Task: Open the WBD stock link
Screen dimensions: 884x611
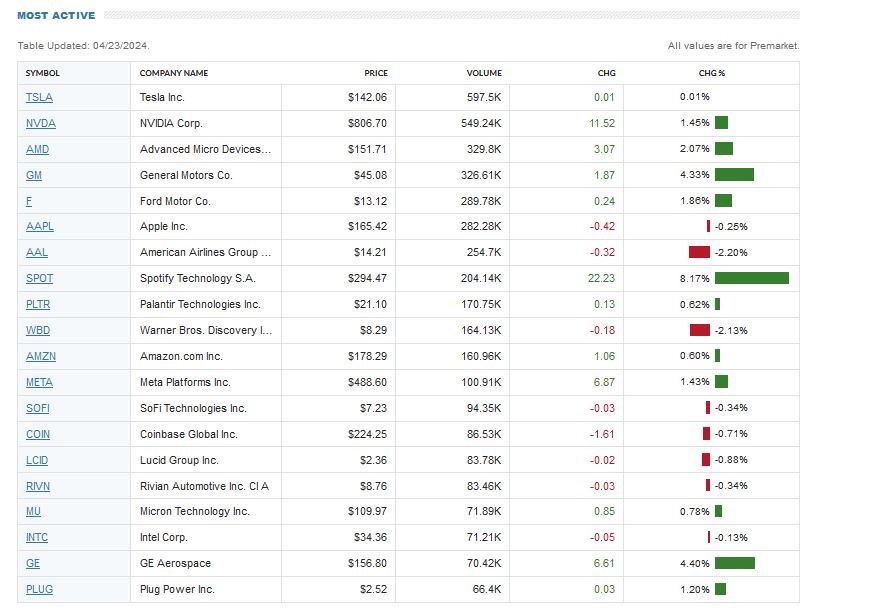Action: pos(38,330)
